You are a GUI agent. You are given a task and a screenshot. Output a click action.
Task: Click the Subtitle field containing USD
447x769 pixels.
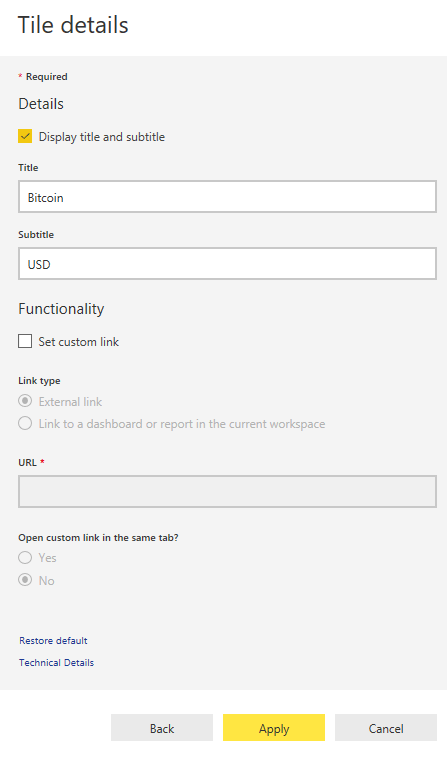227,264
